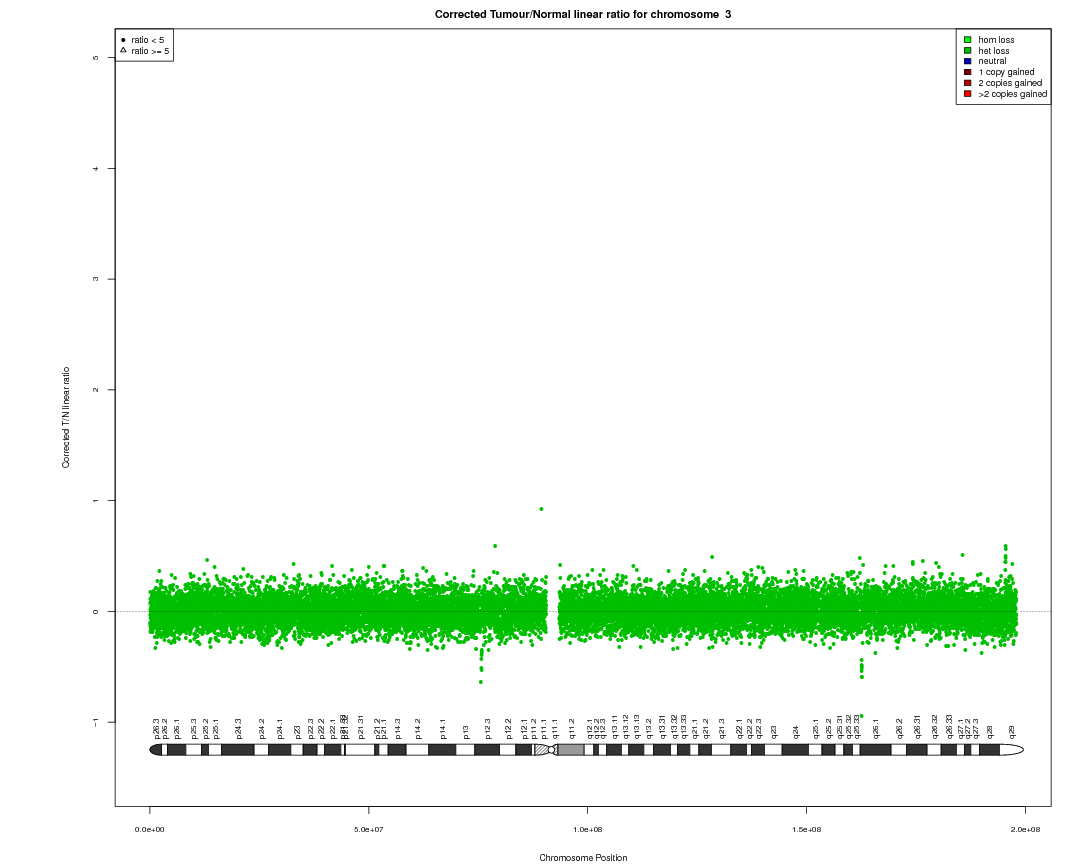Click the neutral blue legend swatch
The image size is (1080, 864).
tap(968, 61)
